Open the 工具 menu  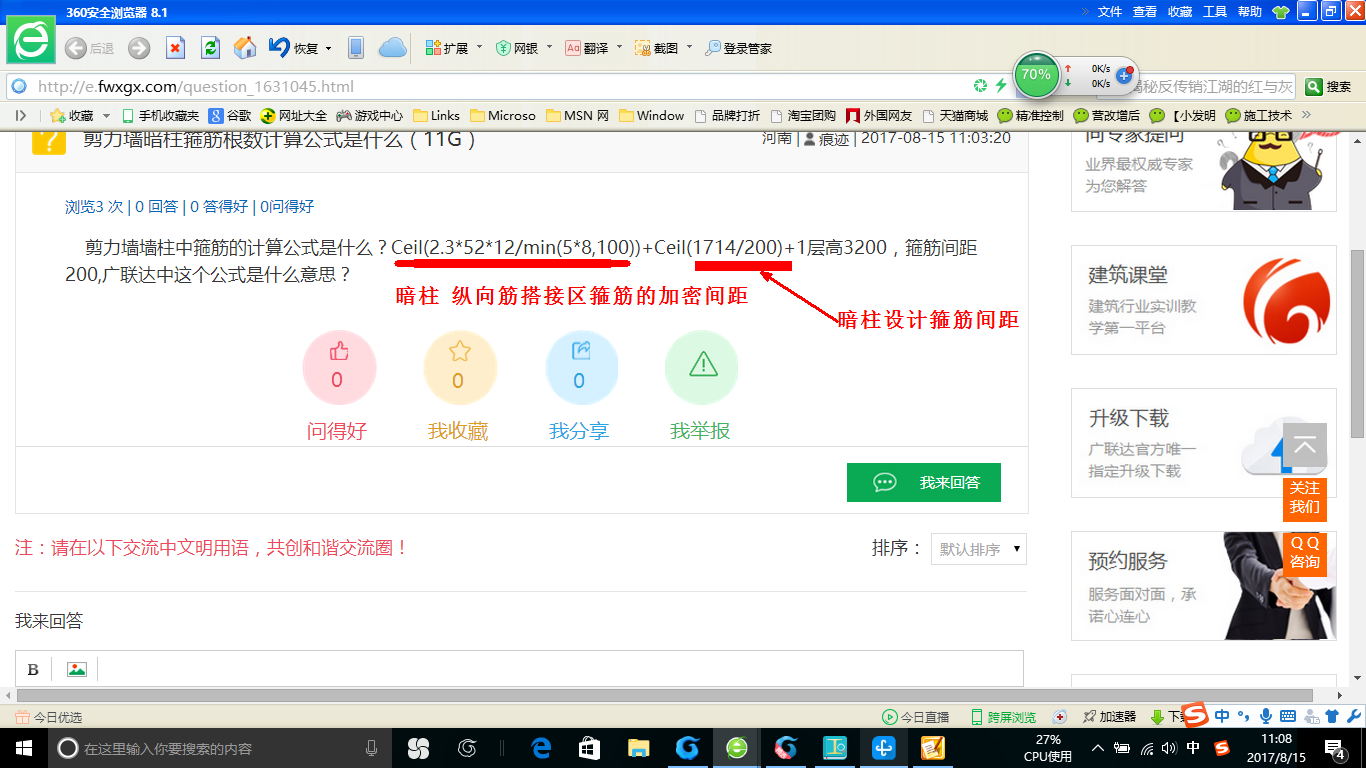coord(1214,12)
